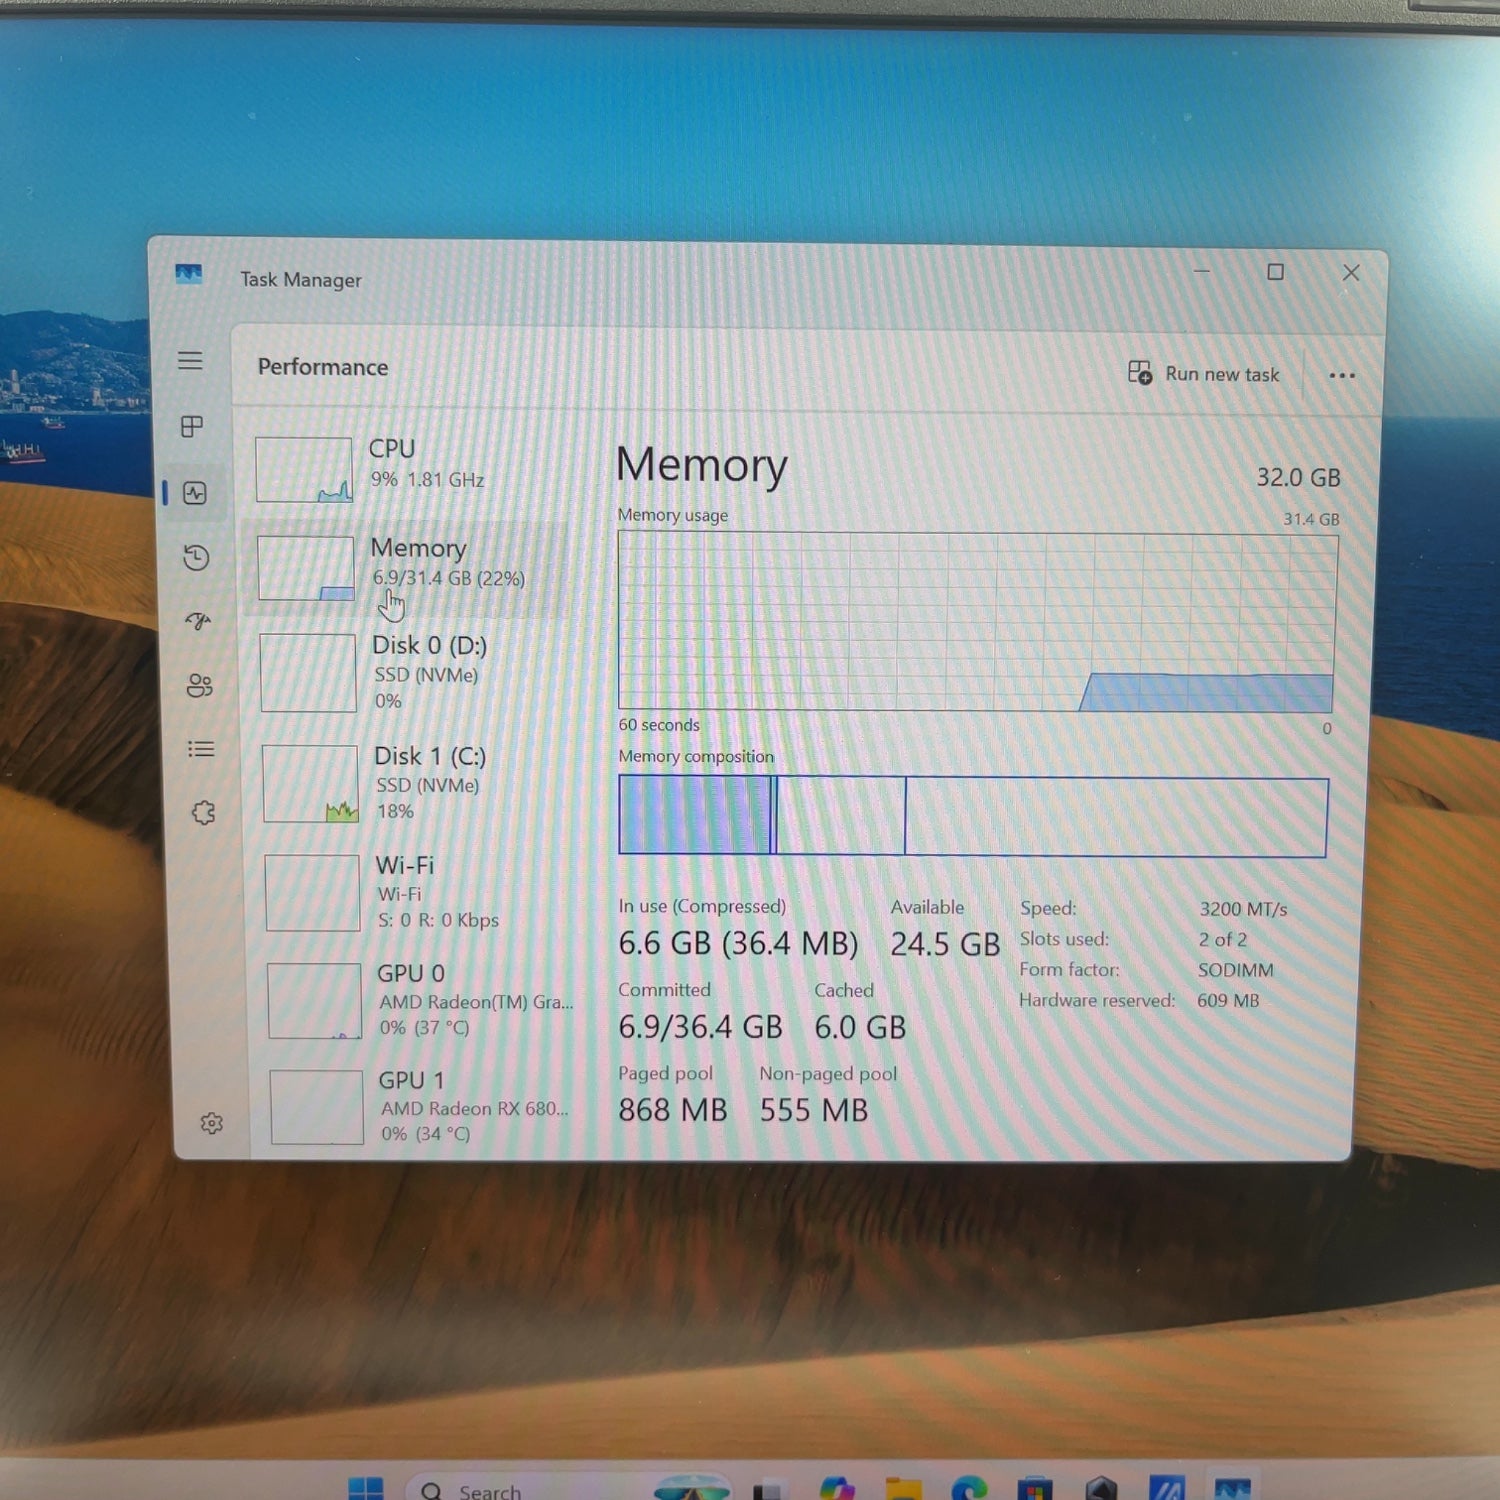Open the App history sidebar icon

(197, 557)
